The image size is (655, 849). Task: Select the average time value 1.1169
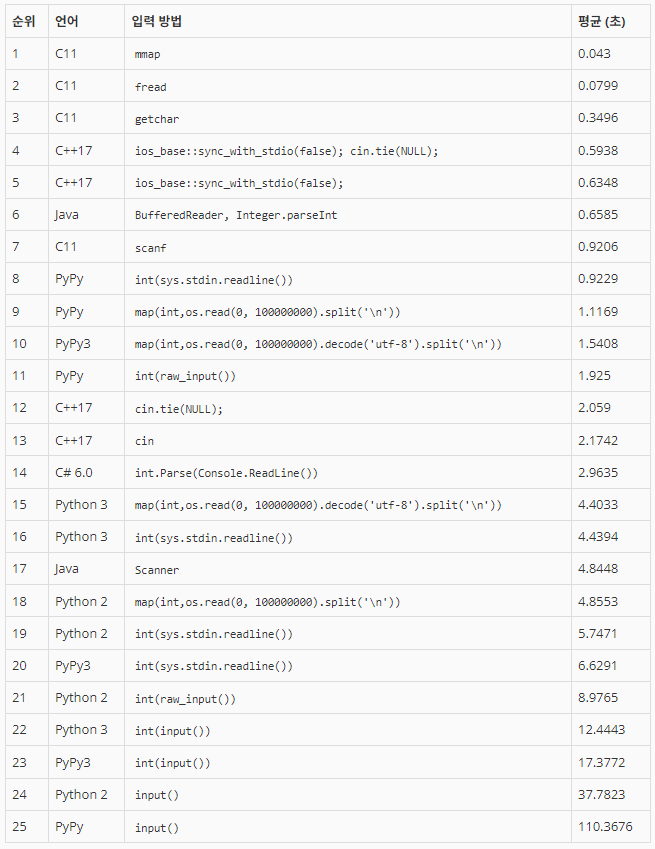[598, 311]
